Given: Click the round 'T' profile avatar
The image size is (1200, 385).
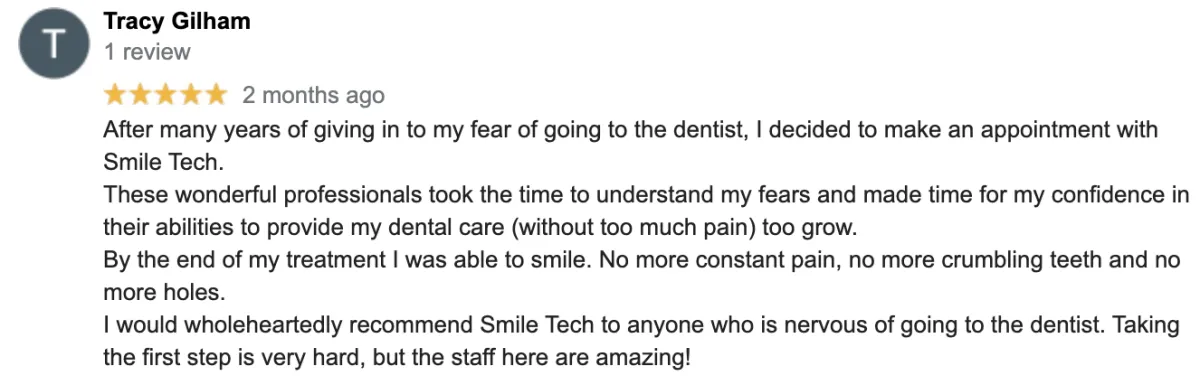Looking at the screenshot, I should pyautogui.click(x=50, y=47).
